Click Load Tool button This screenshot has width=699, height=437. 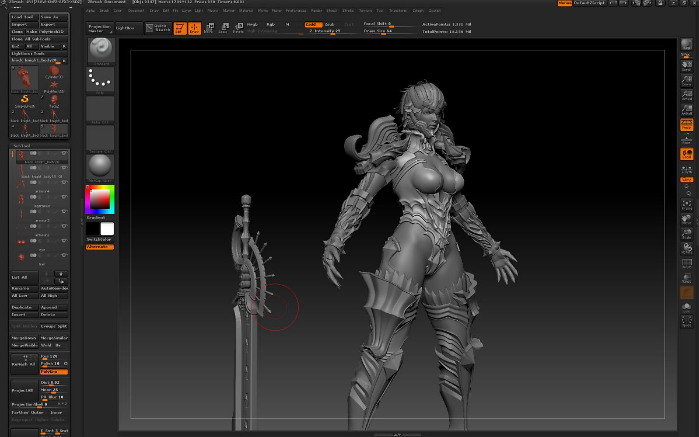tap(25, 17)
